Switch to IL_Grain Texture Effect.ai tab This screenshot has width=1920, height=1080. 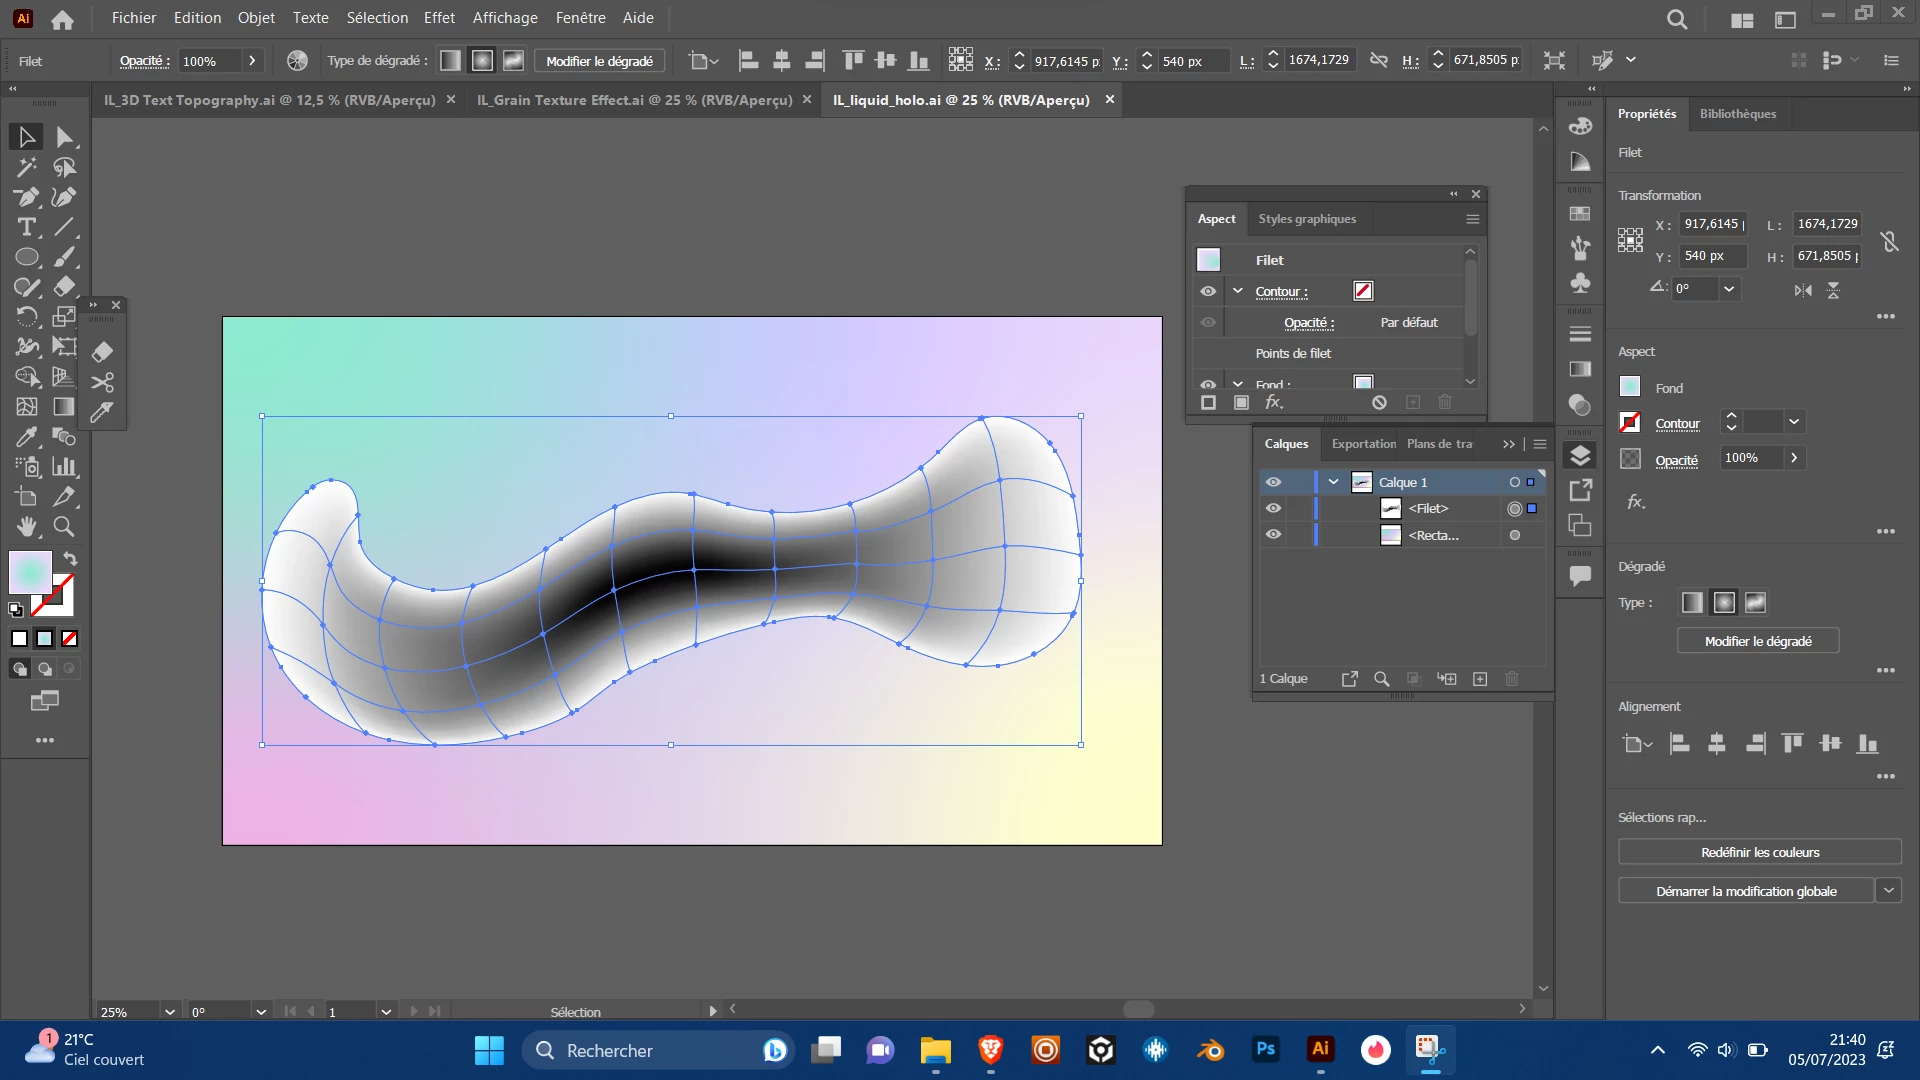coord(634,100)
